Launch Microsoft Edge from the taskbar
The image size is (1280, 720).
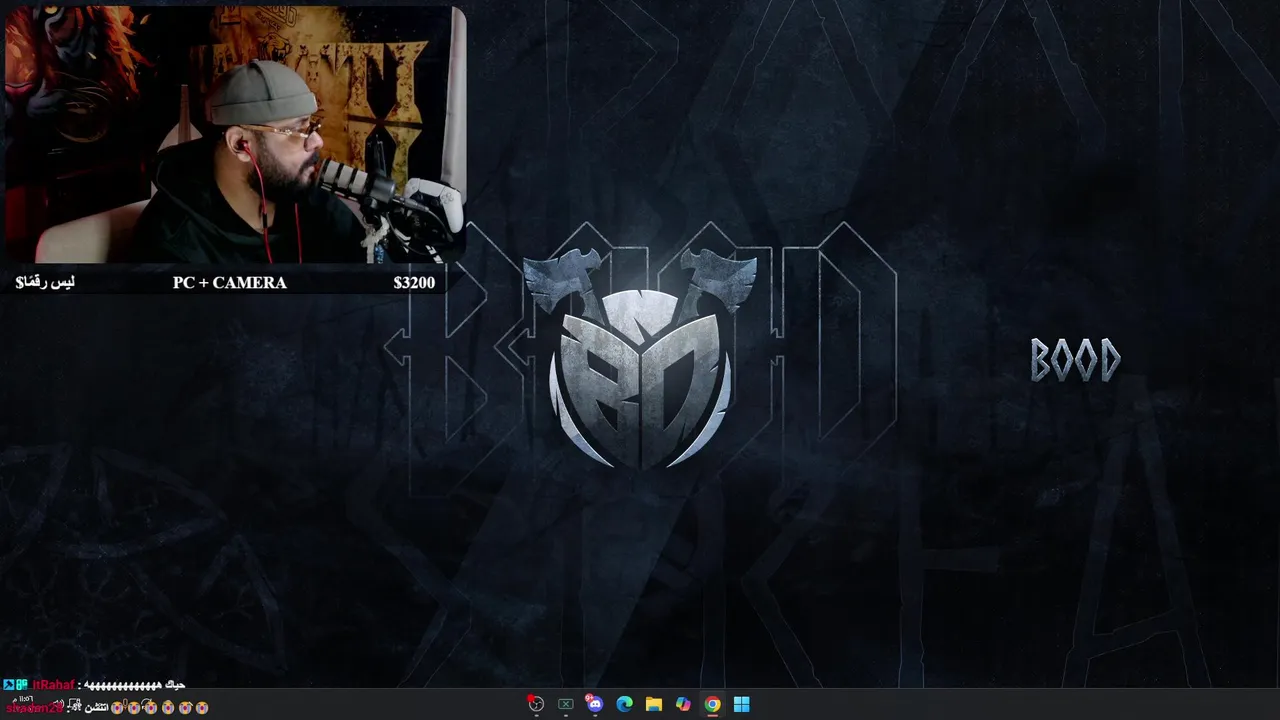click(x=624, y=704)
